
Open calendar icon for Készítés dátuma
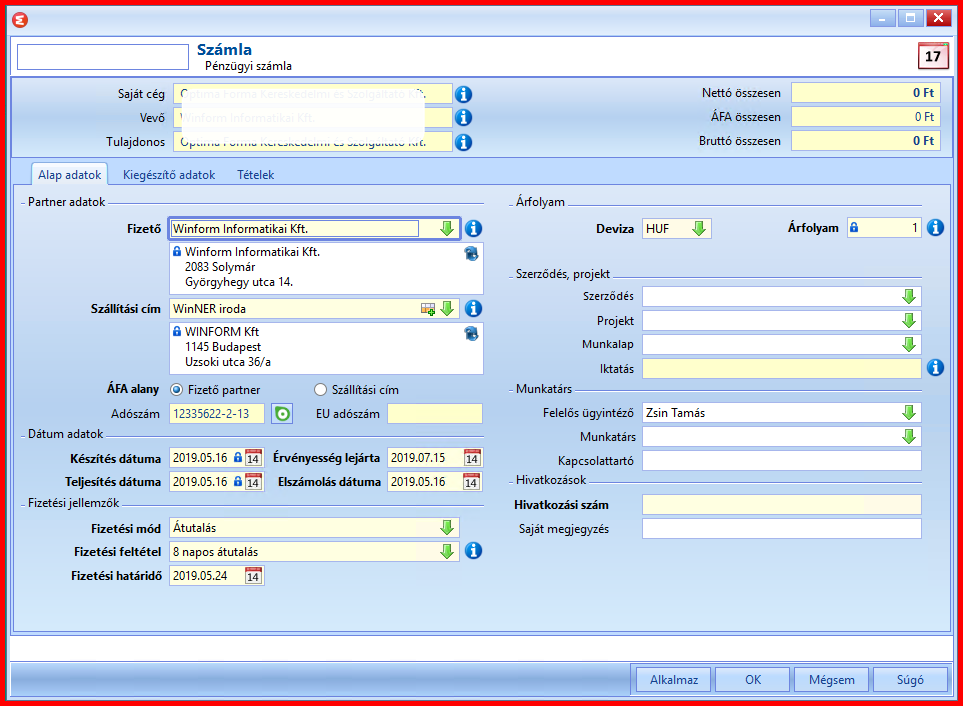coord(253,458)
